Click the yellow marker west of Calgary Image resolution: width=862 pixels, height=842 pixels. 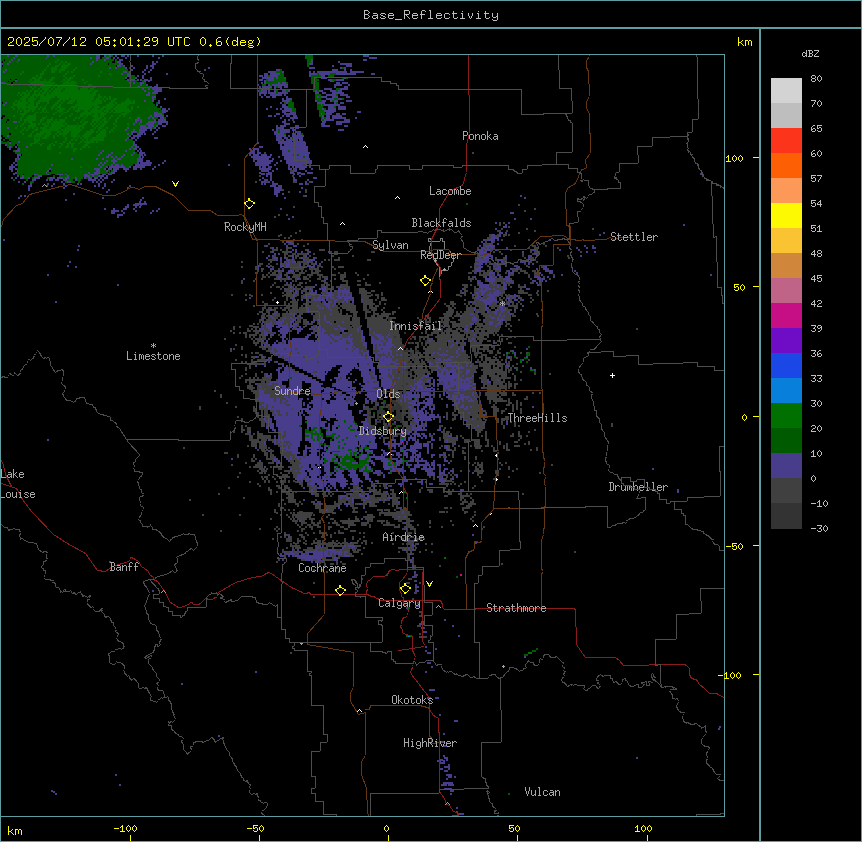click(340, 590)
